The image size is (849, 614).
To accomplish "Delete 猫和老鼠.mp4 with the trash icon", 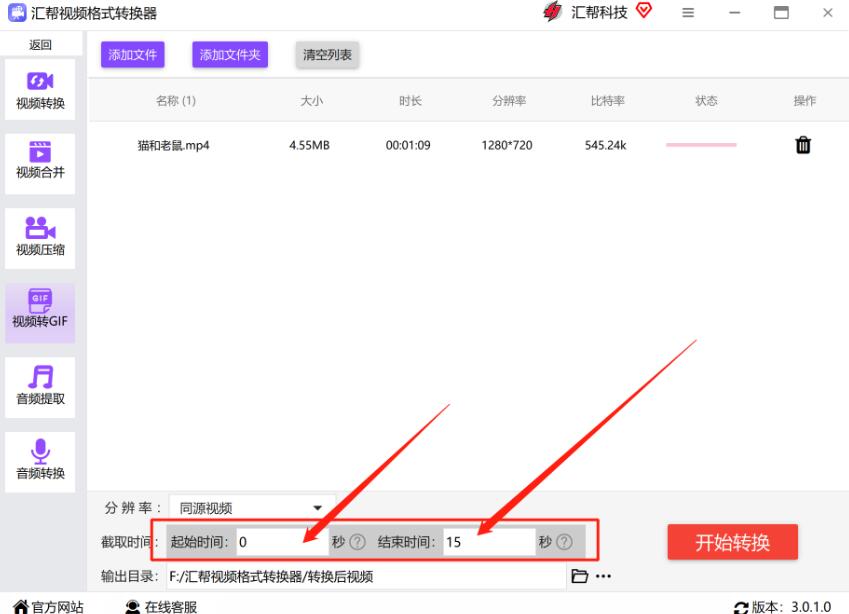I will 802,145.
